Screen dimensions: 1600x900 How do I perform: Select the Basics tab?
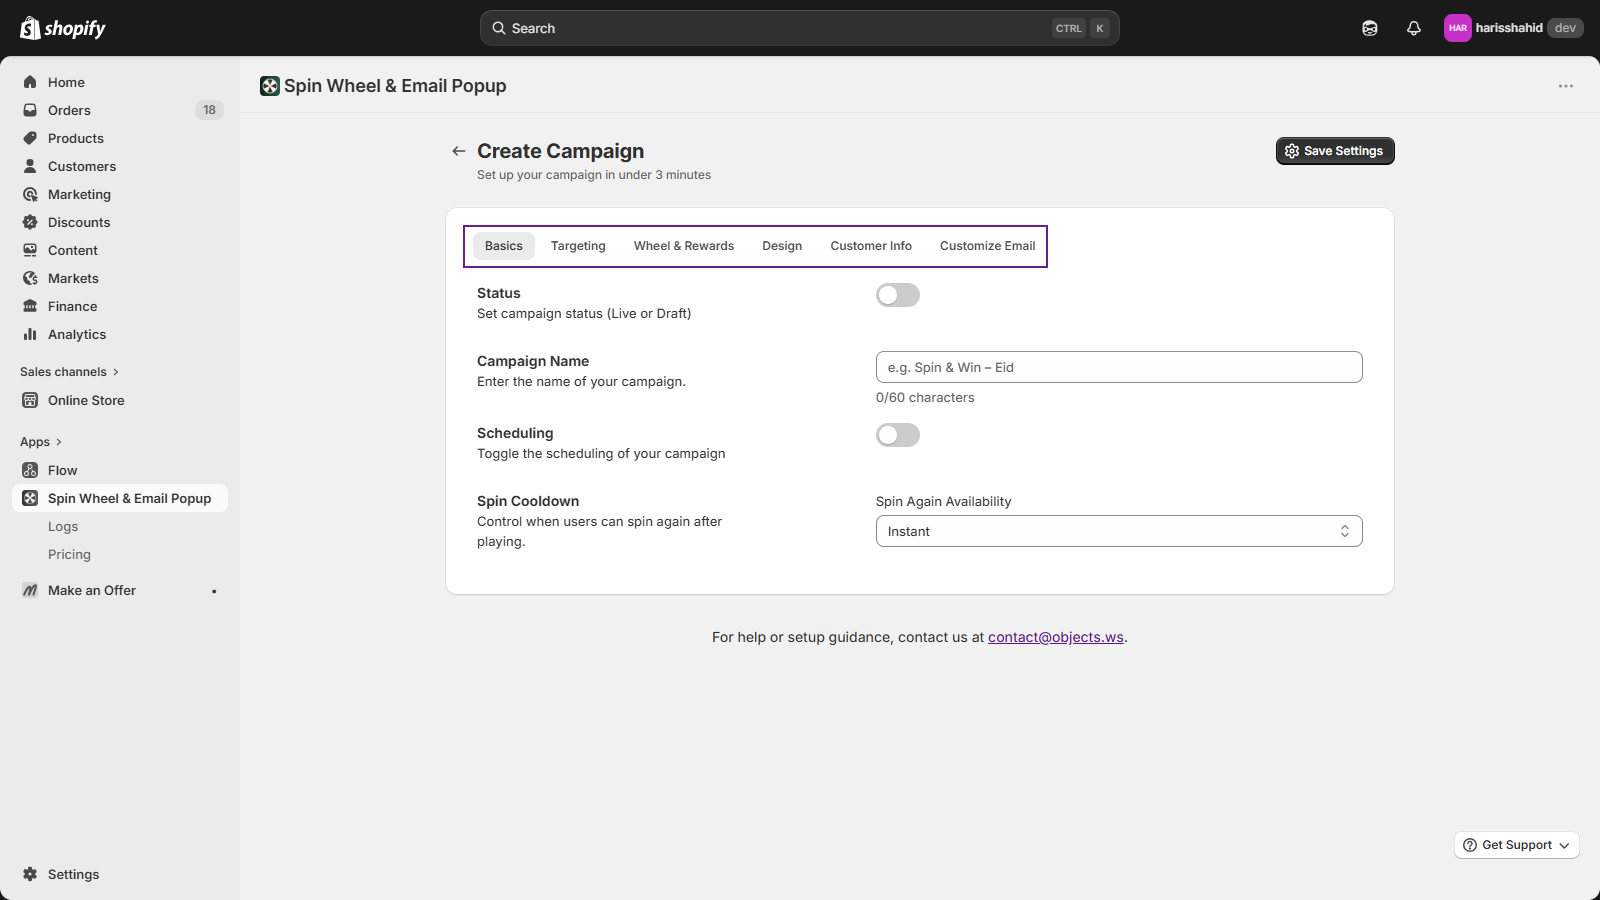(x=504, y=246)
